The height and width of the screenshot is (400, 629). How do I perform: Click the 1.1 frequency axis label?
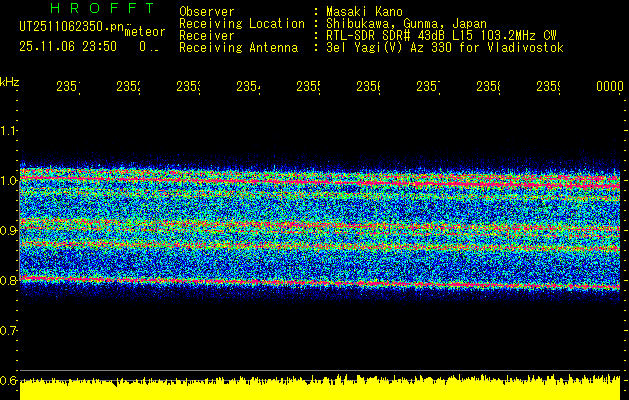[x=8, y=130]
